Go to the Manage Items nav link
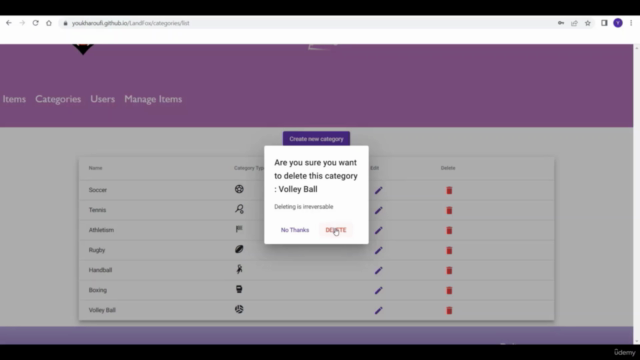This screenshot has height=360, width=640. tap(153, 99)
